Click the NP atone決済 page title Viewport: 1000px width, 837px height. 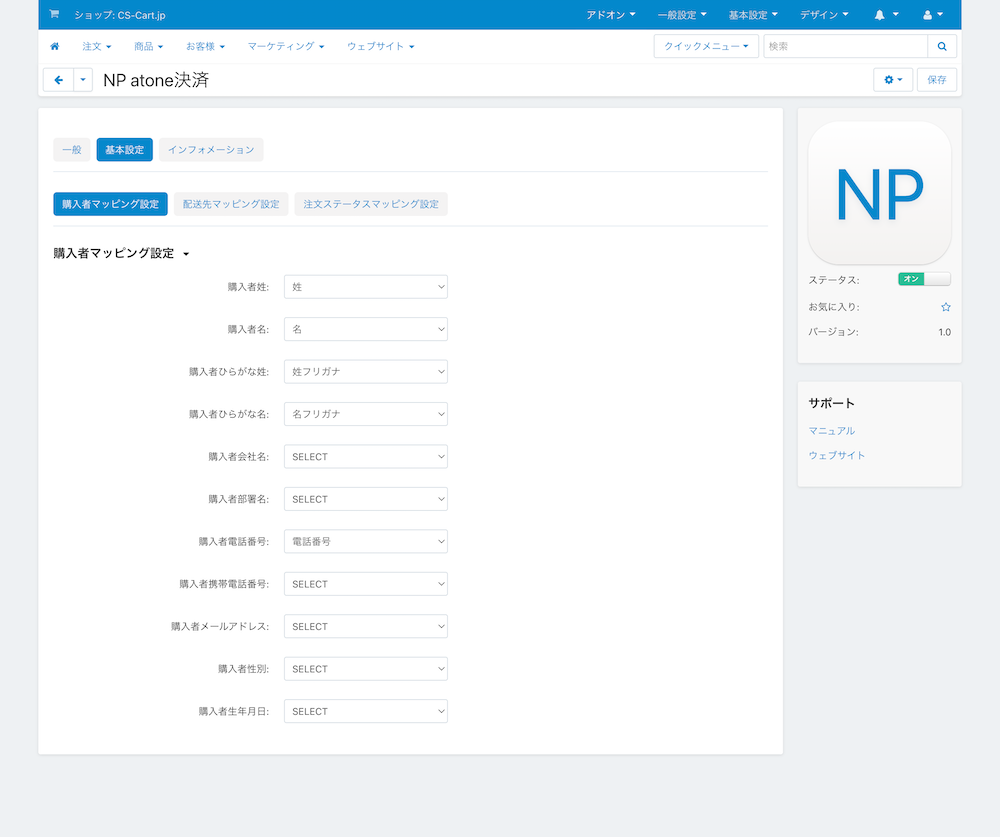pos(156,80)
